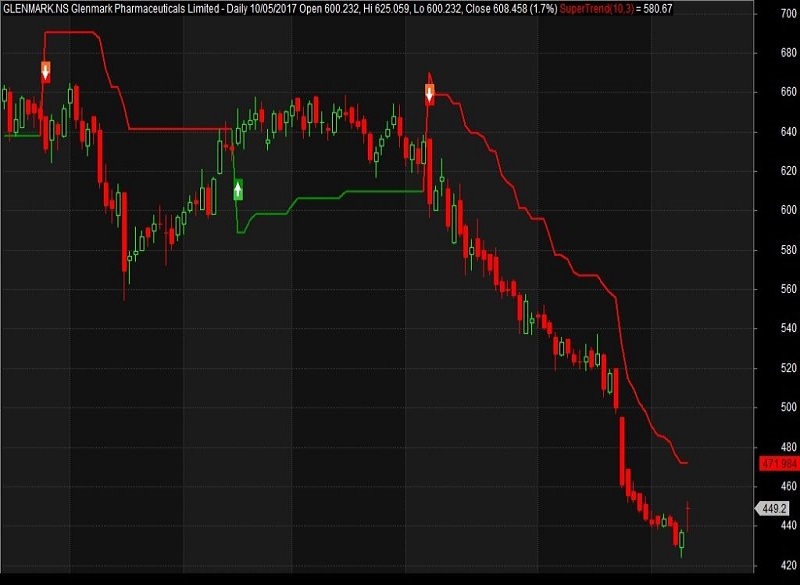Click the 660 price axis label
Screen dimensions: 800x585
[789, 92]
